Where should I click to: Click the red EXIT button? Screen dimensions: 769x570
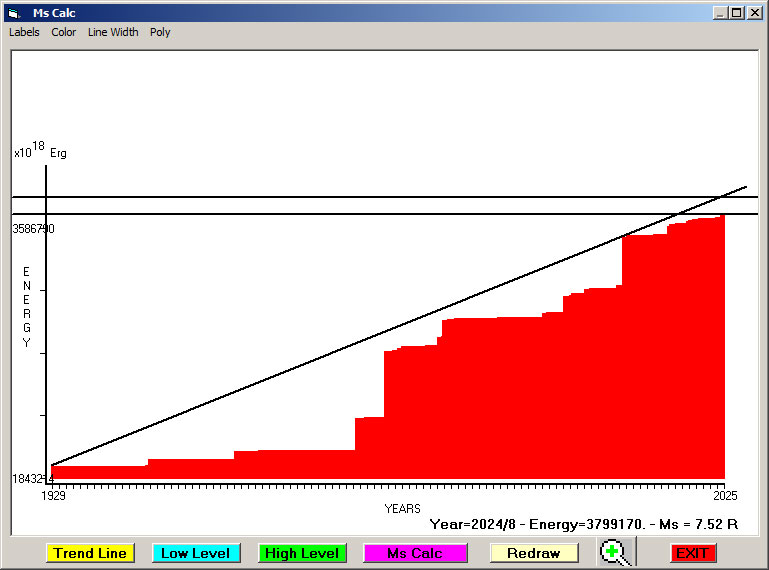tap(692, 553)
